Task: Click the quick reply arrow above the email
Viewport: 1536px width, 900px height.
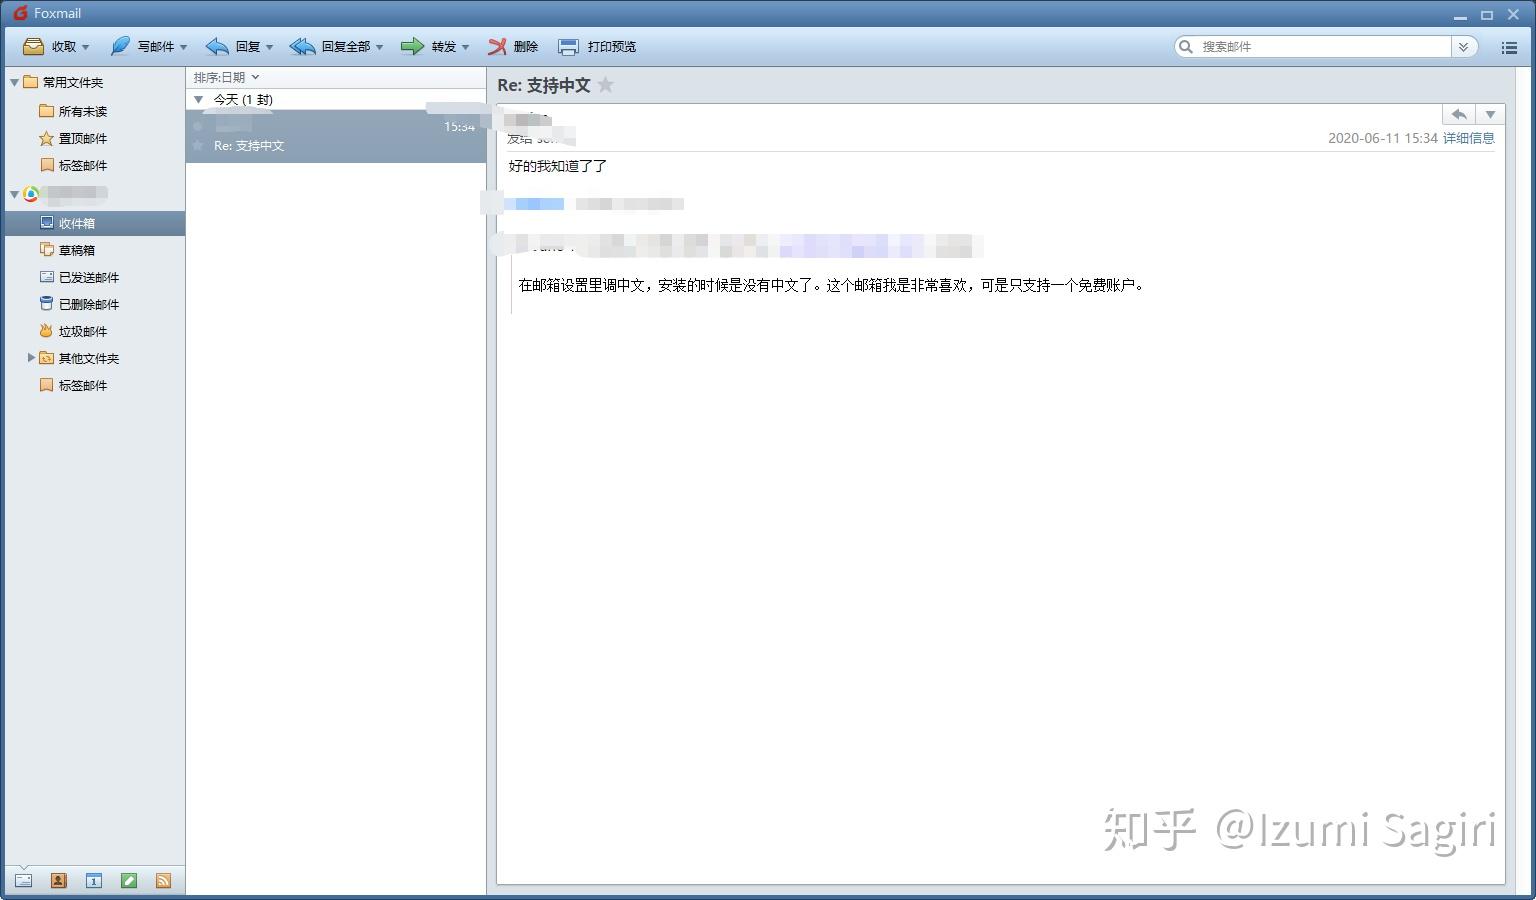Action: pyautogui.click(x=1458, y=114)
